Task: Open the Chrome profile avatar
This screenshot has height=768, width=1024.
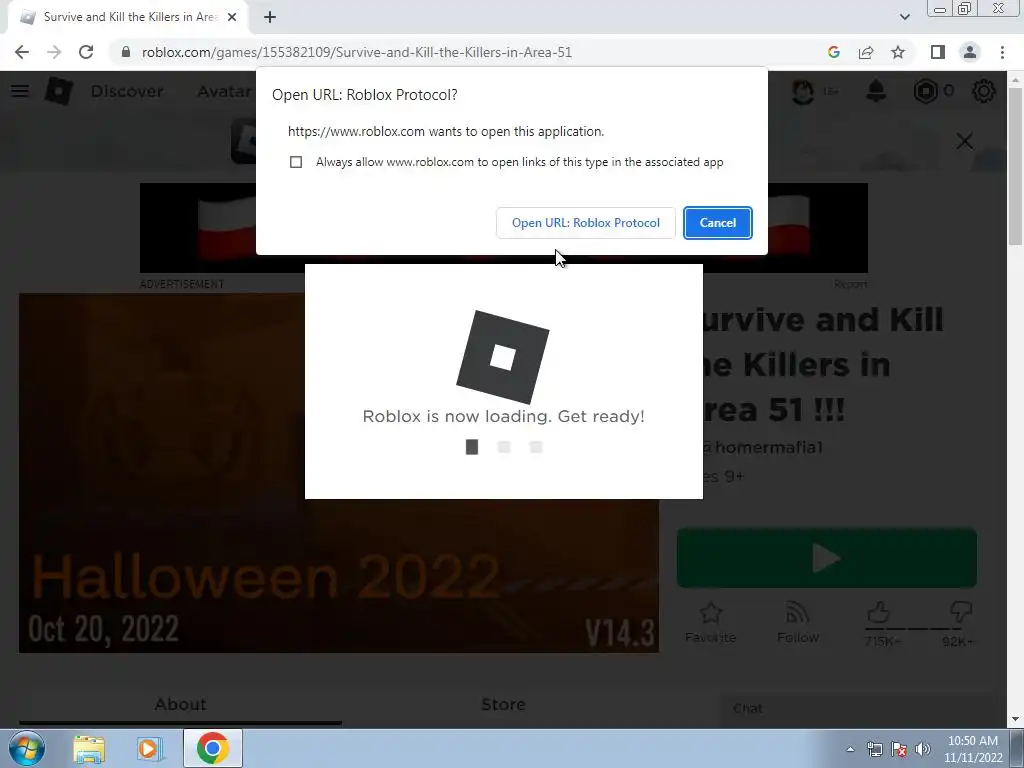Action: 970,52
